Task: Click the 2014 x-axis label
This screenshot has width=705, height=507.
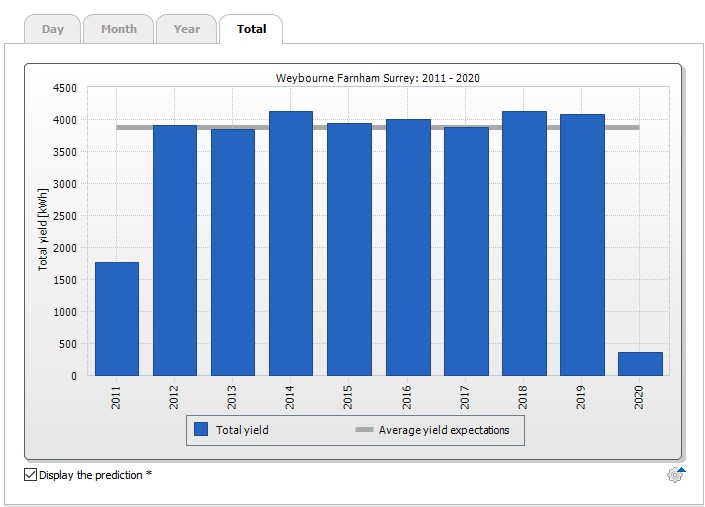Action: [290, 397]
